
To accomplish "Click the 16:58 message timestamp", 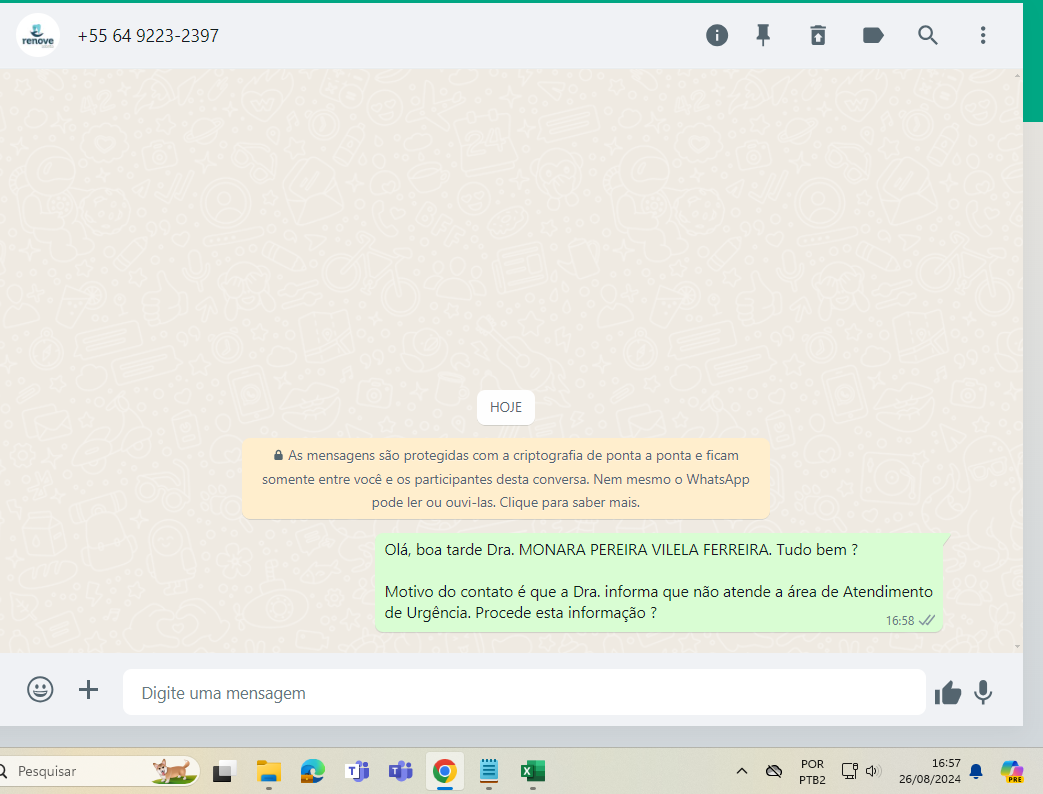I will 900,620.
